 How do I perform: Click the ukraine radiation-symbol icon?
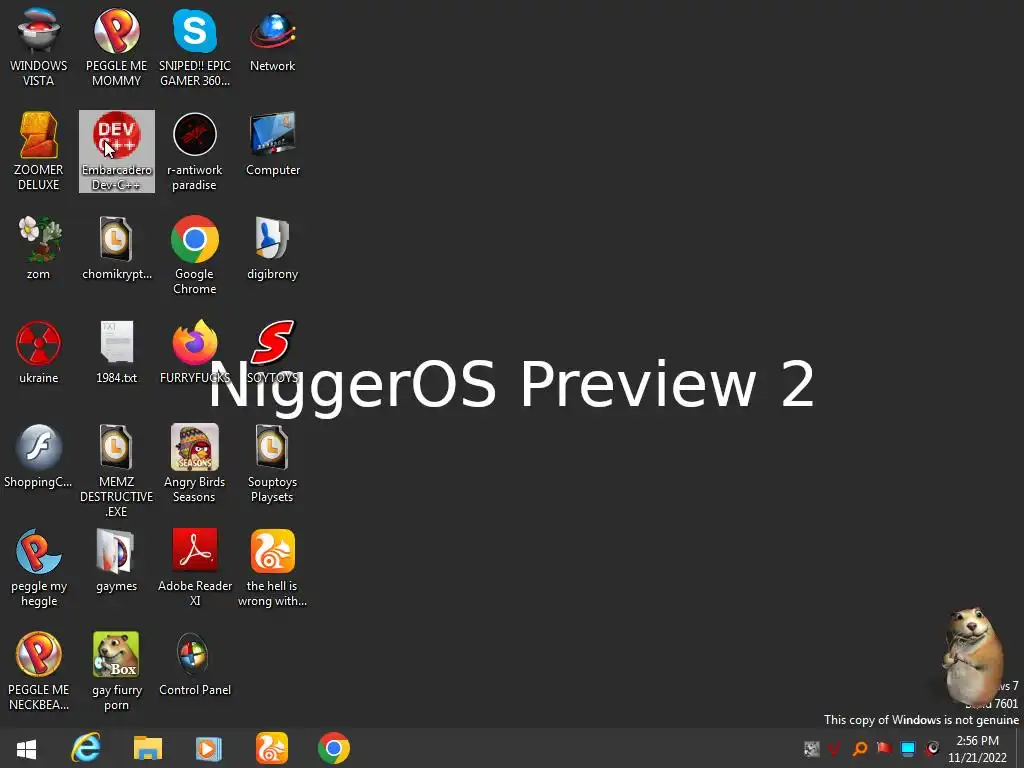(x=39, y=352)
